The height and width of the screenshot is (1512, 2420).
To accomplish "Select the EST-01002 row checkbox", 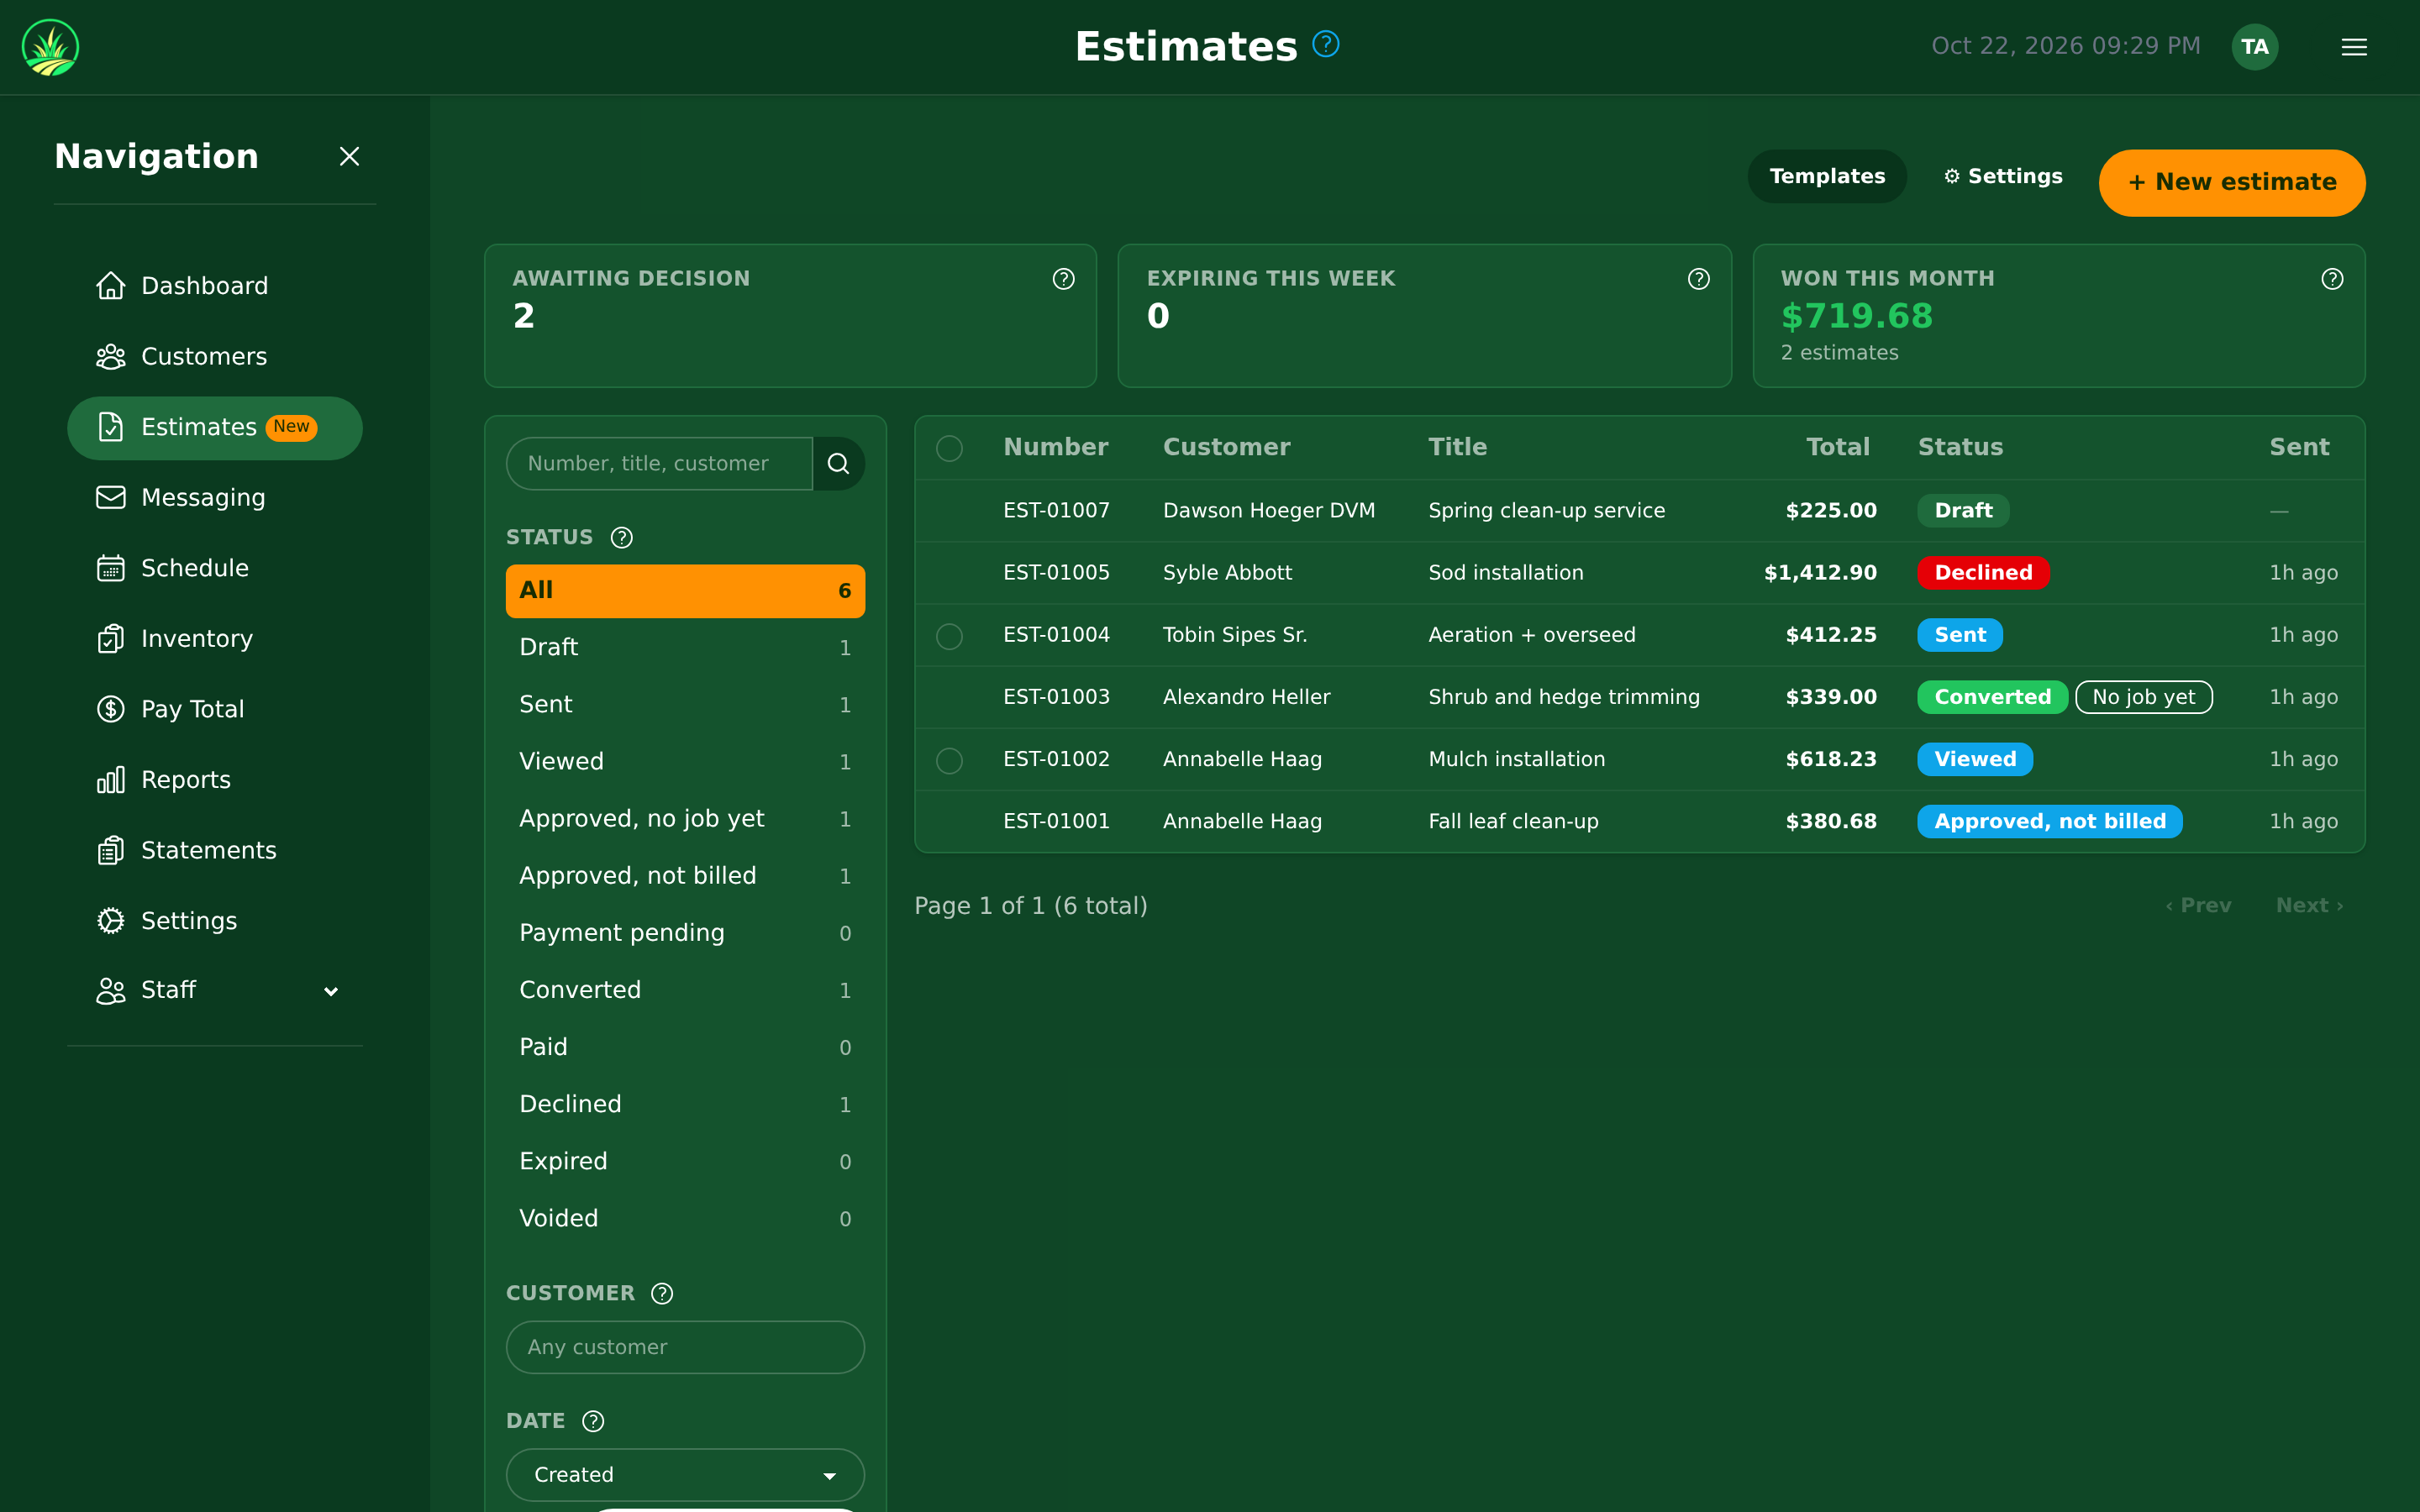I will point(949,761).
